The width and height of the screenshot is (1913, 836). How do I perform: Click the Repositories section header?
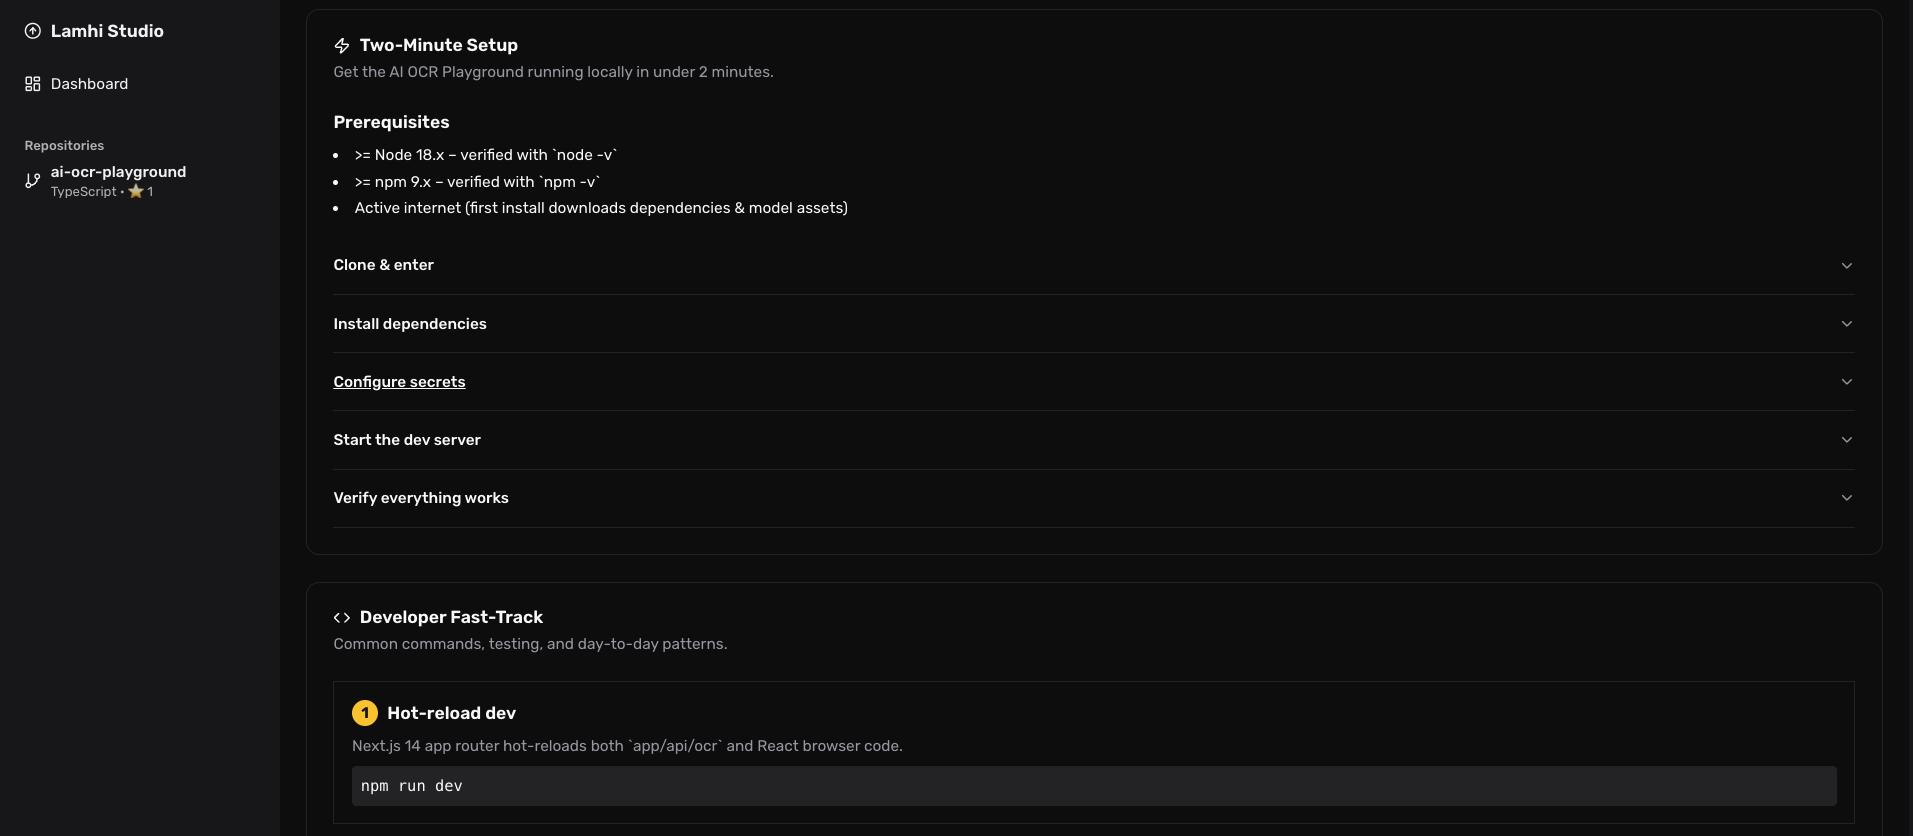[x=64, y=145]
